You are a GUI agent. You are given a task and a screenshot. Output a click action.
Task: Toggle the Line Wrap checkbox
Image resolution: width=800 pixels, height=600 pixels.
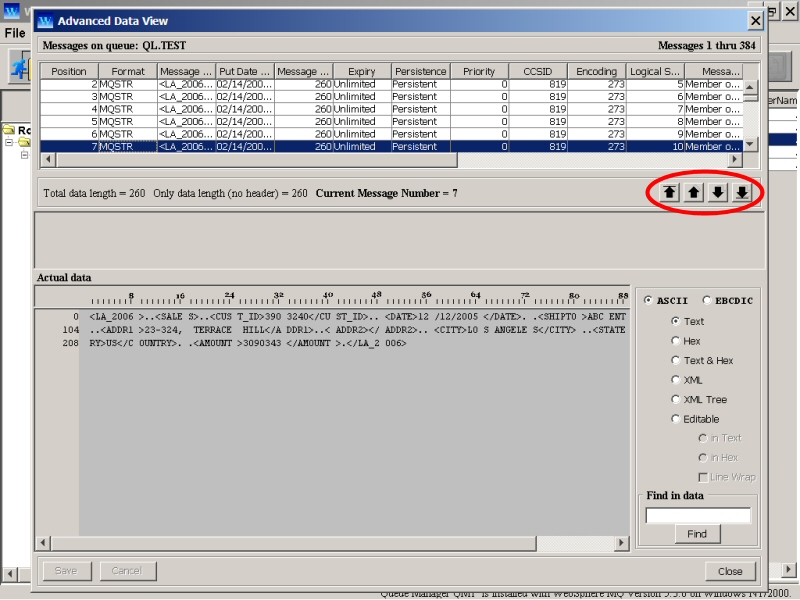click(x=703, y=477)
